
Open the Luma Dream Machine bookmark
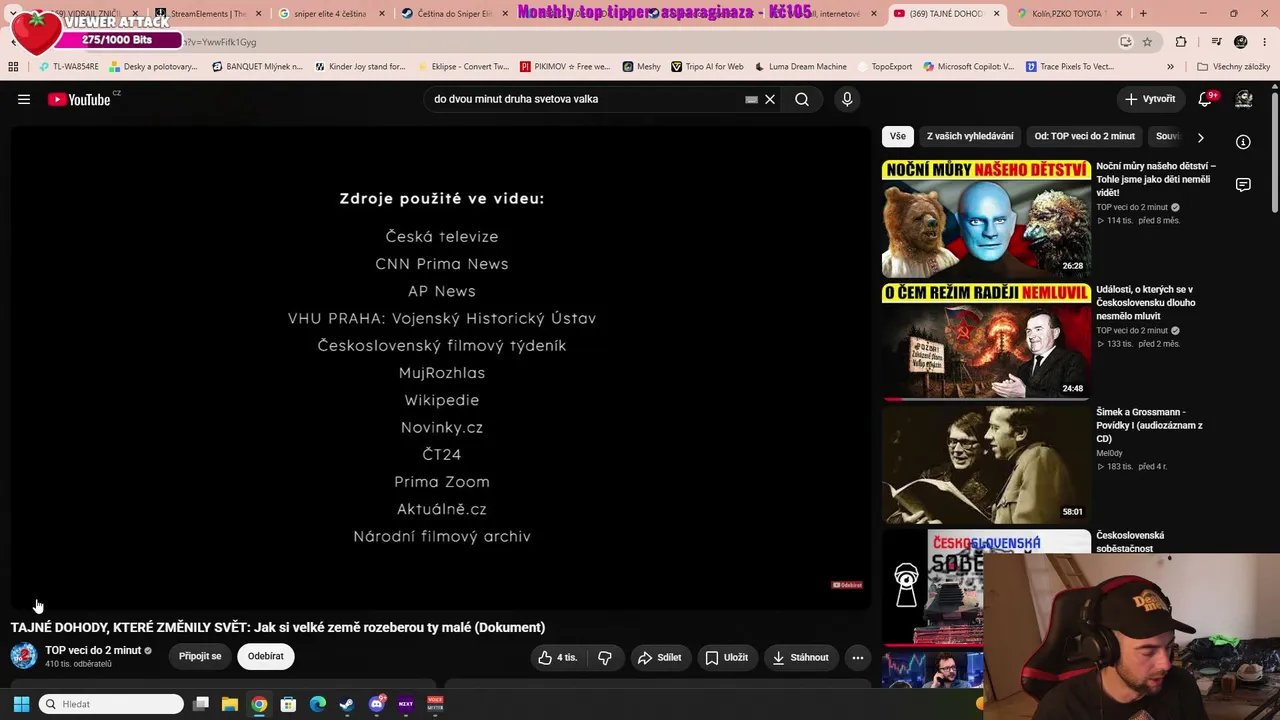[x=800, y=67]
